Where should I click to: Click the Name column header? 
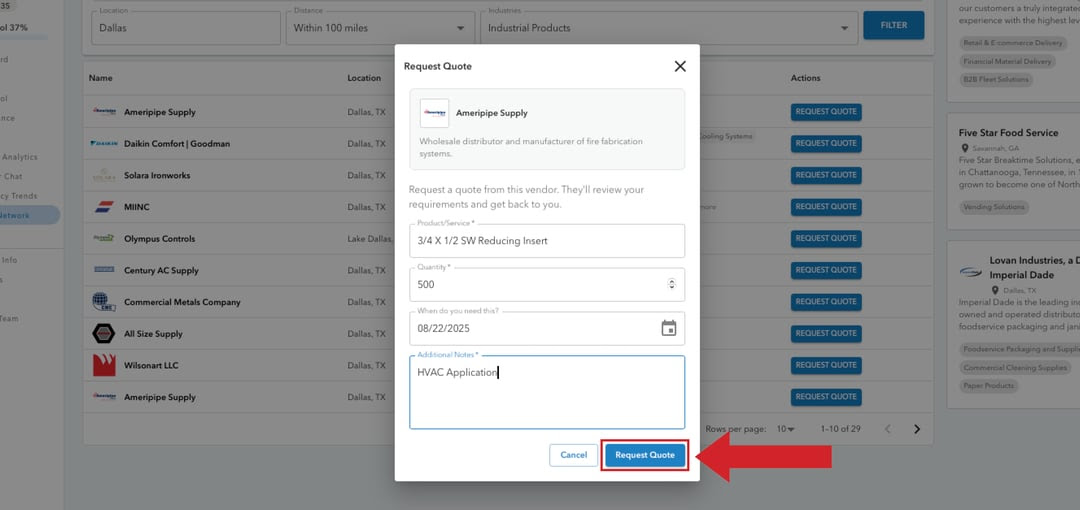coord(101,78)
